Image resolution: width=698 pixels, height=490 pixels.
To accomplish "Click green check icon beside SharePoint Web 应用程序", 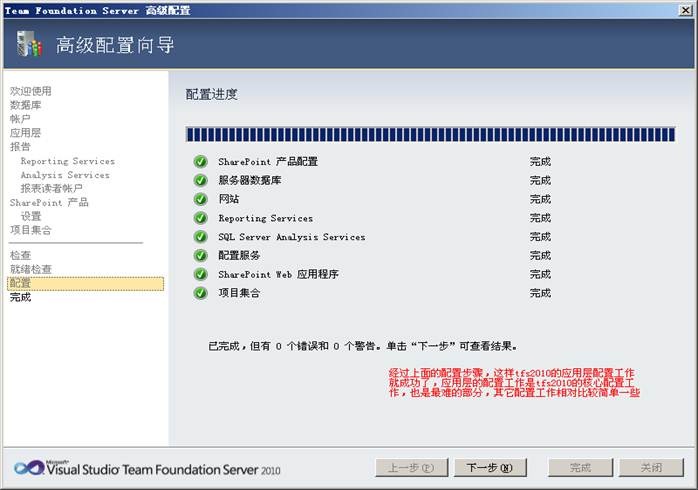I will (x=201, y=274).
